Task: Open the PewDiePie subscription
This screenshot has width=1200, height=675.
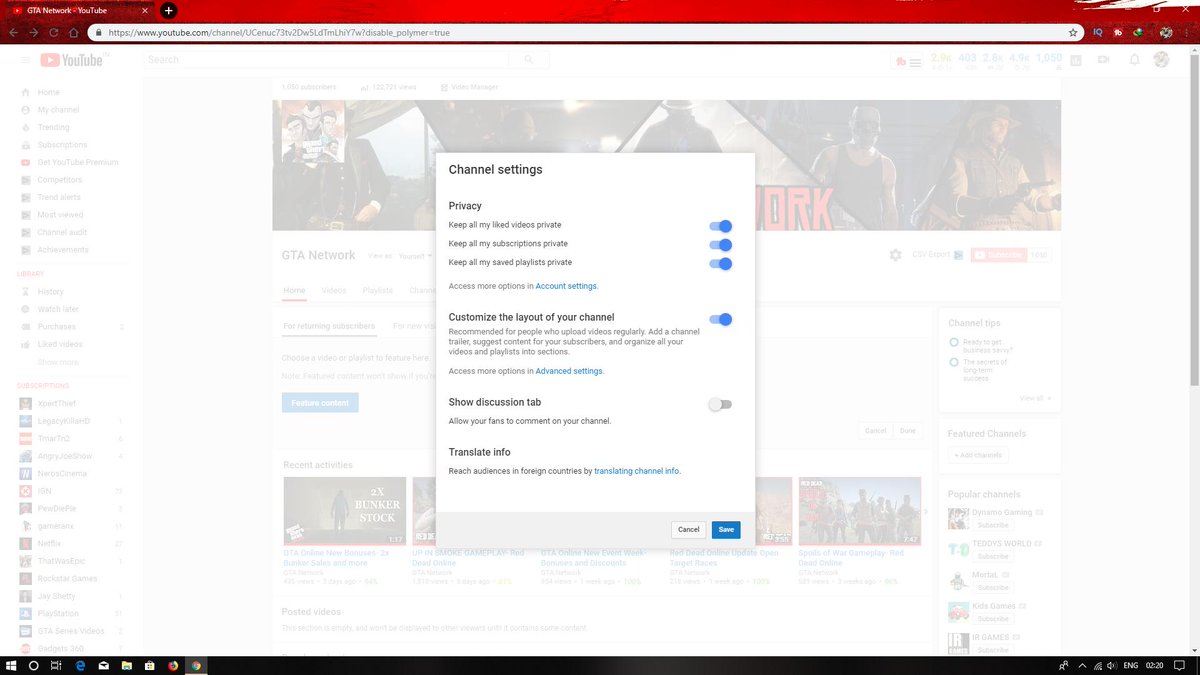Action: 57,508
